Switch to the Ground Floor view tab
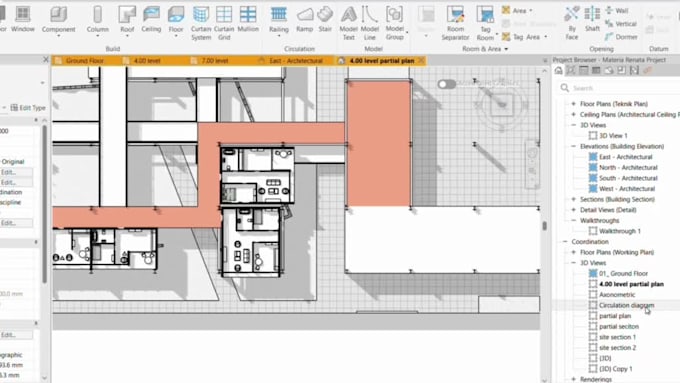680x383 pixels. [x=85, y=61]
